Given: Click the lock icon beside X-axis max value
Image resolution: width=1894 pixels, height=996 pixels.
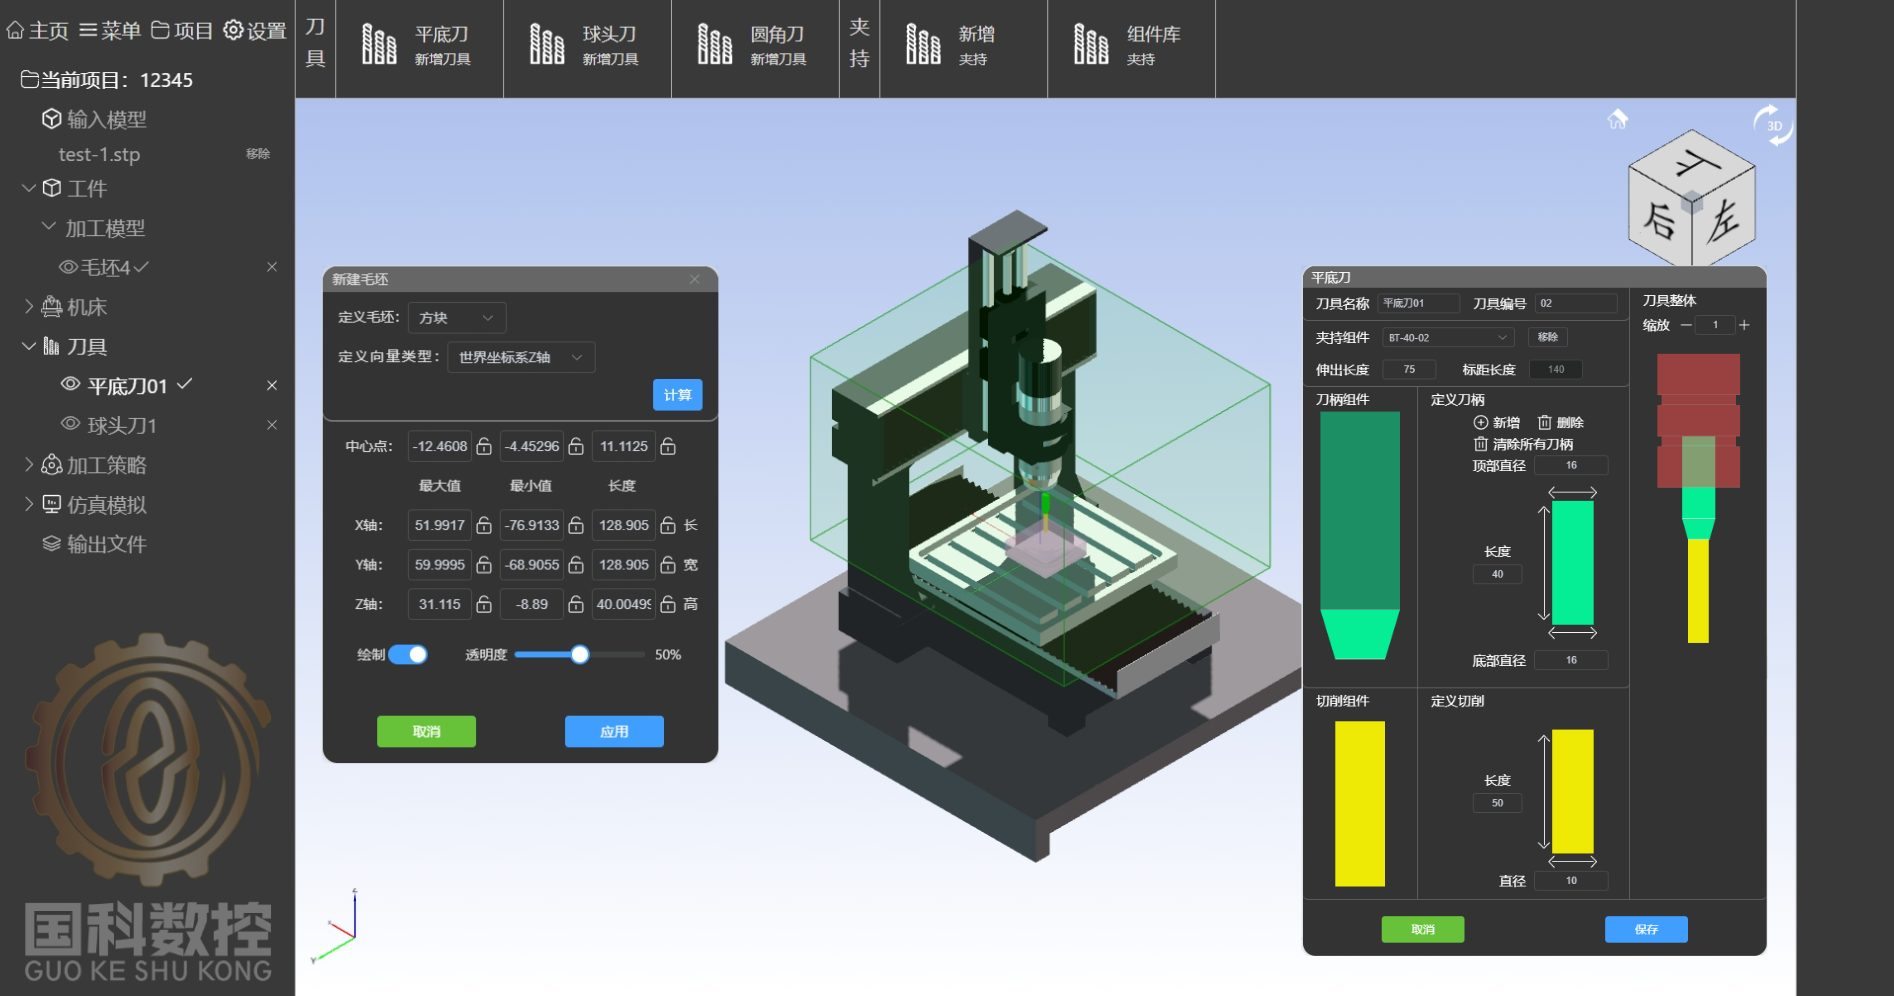Looking at the screenshot, I should [484, 525].
